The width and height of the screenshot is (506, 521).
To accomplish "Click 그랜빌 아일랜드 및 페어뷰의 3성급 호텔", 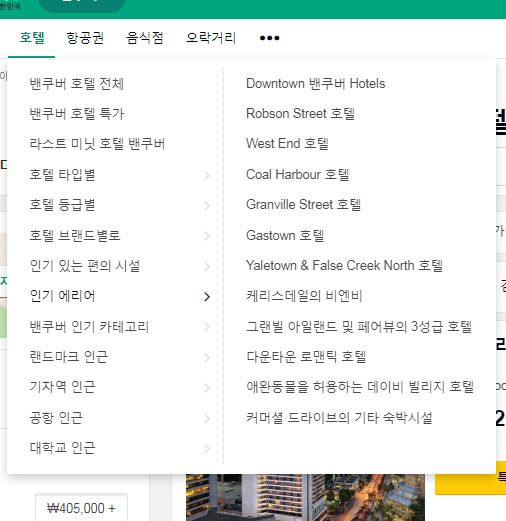I will pos(359,326).
